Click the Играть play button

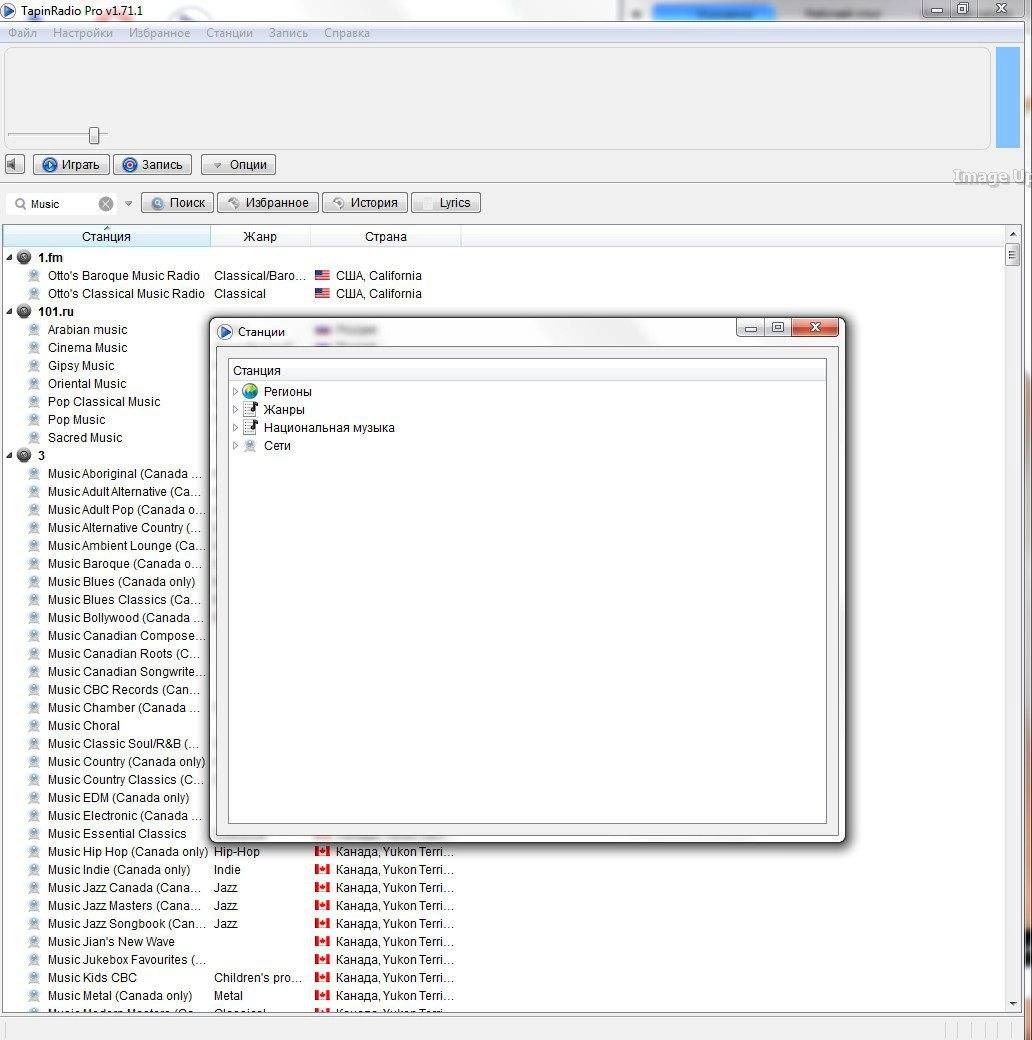tap(71, 164)
